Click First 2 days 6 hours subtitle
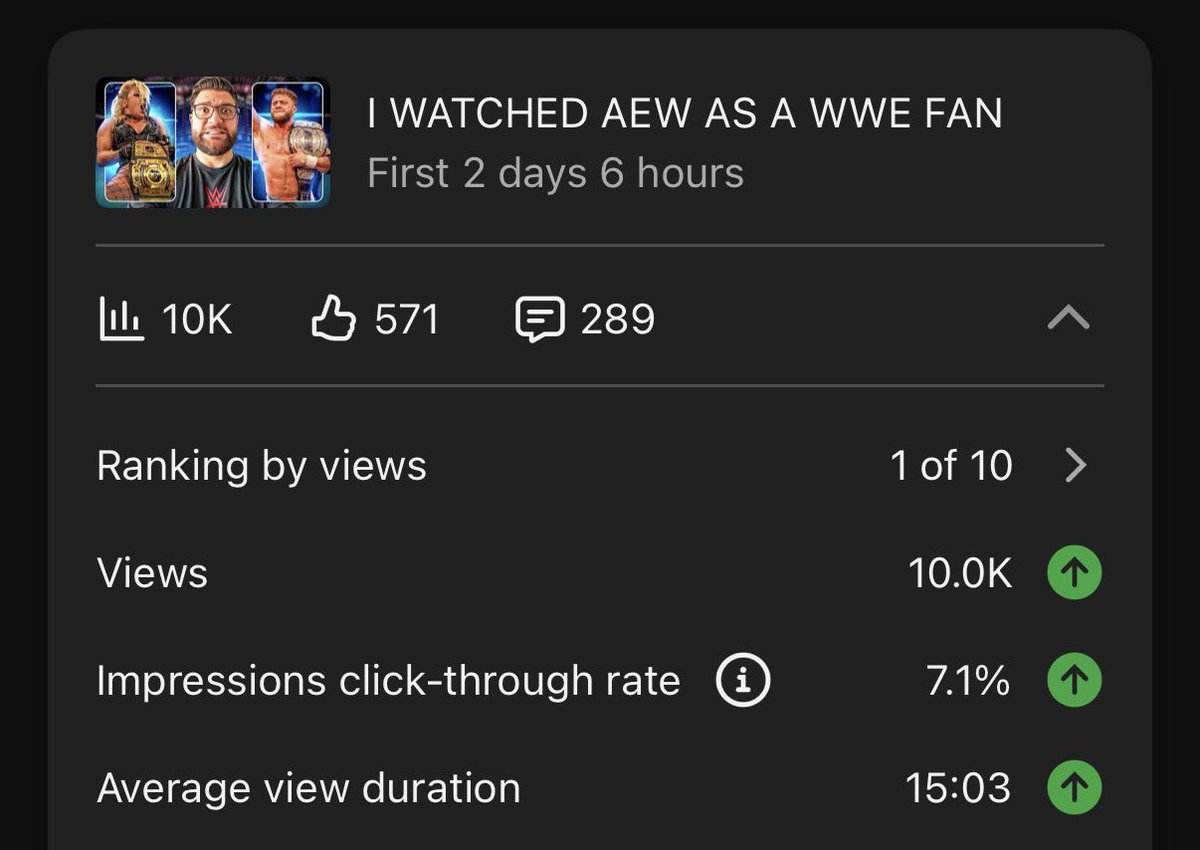The width and height of the screenshot is (1200, 850). [556, 173]
